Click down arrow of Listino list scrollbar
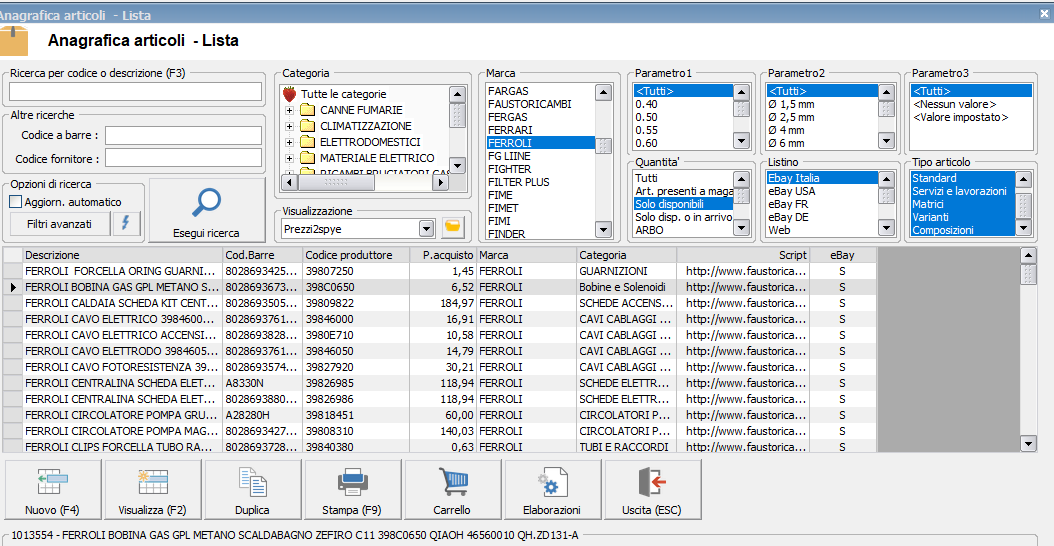 (887, 228)
